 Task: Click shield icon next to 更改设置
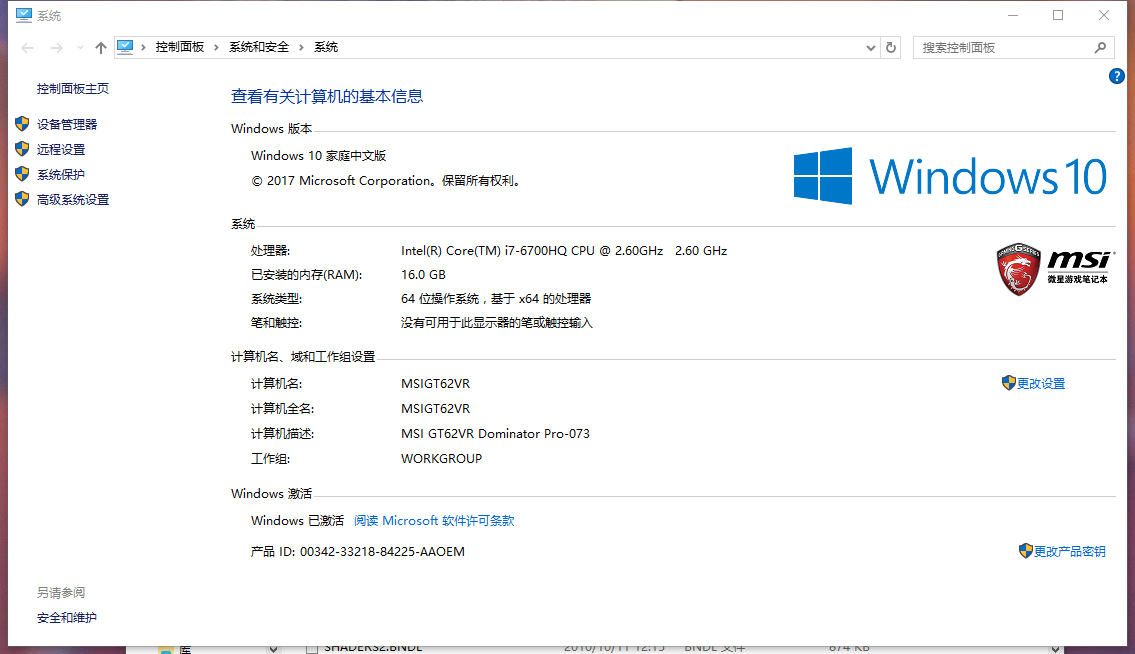point(1008,383)
